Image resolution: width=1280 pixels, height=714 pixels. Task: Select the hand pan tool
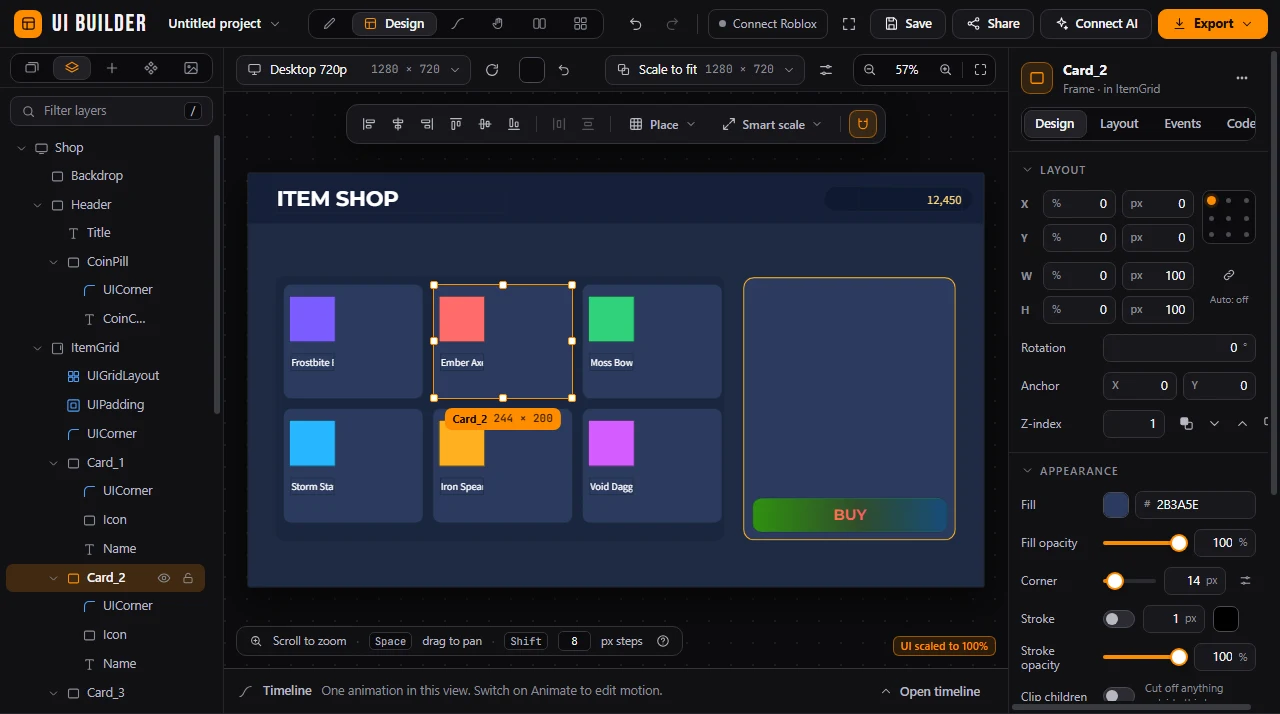pyautogui.click(x=498, y=24)
